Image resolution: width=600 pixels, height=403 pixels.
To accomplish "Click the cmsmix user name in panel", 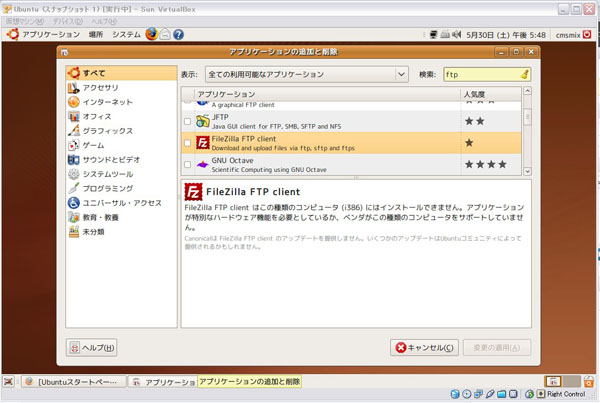I will pyautogui.click(x=568, y=35).
